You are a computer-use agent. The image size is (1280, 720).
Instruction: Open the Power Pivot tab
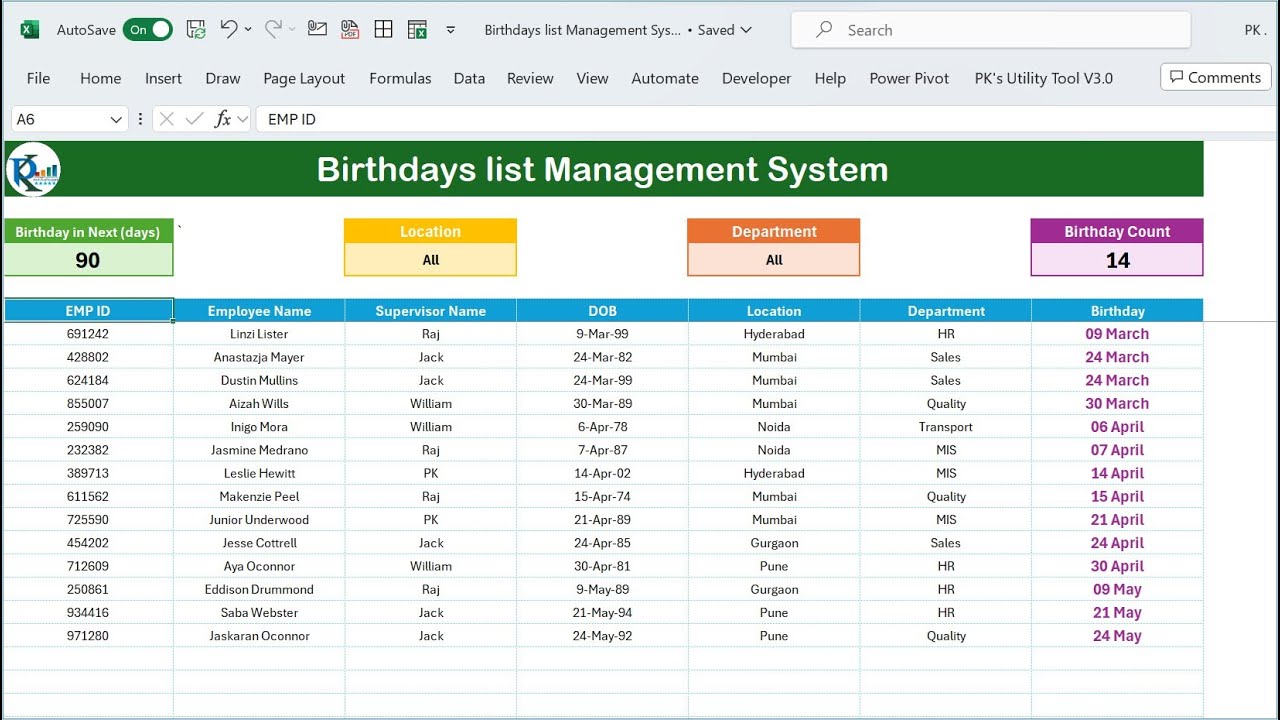click(909, 78)
